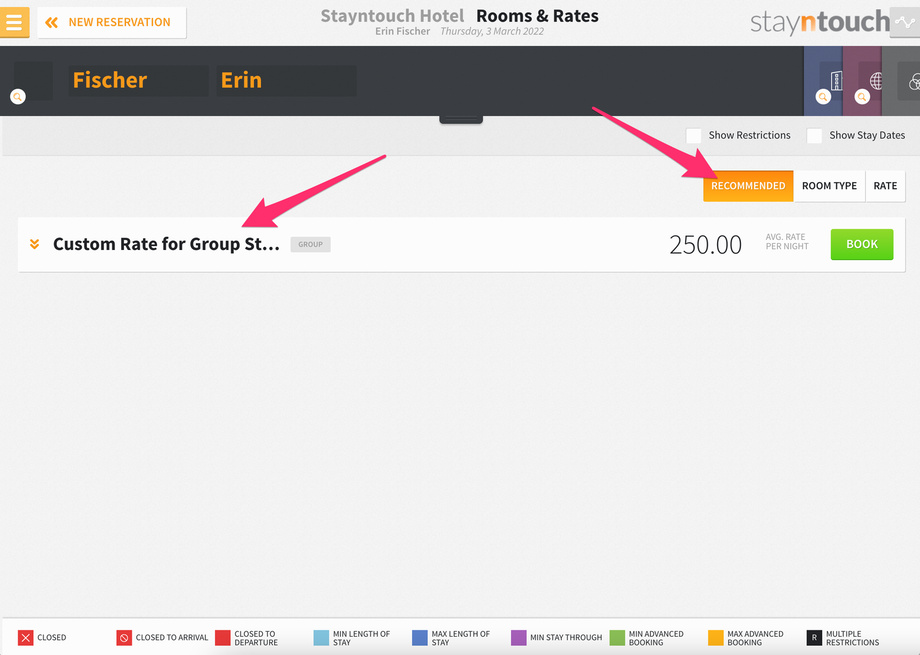Click the Max Length of Stay swatch

420,637
